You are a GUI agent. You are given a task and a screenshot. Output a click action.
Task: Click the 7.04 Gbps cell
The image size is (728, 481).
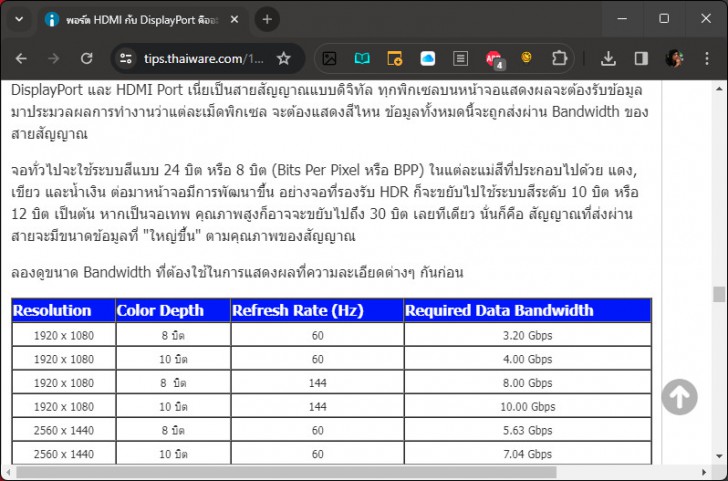(x=528, y=454)
